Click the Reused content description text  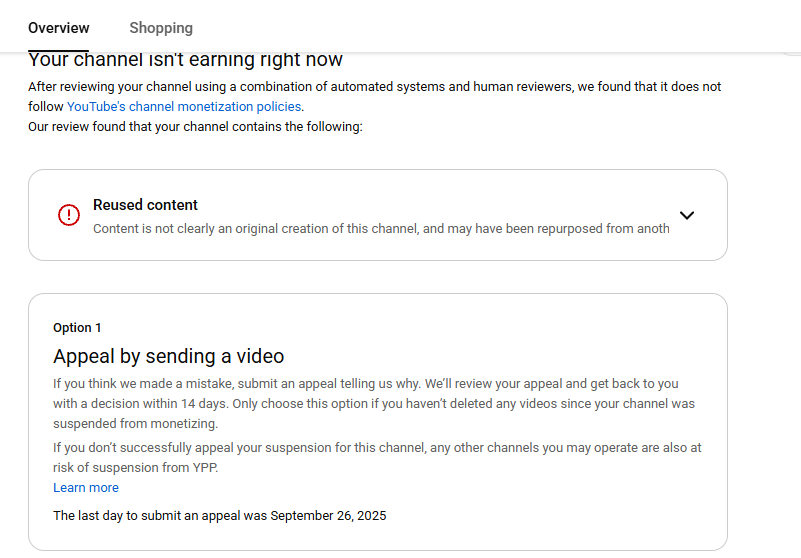pos(380,228)
